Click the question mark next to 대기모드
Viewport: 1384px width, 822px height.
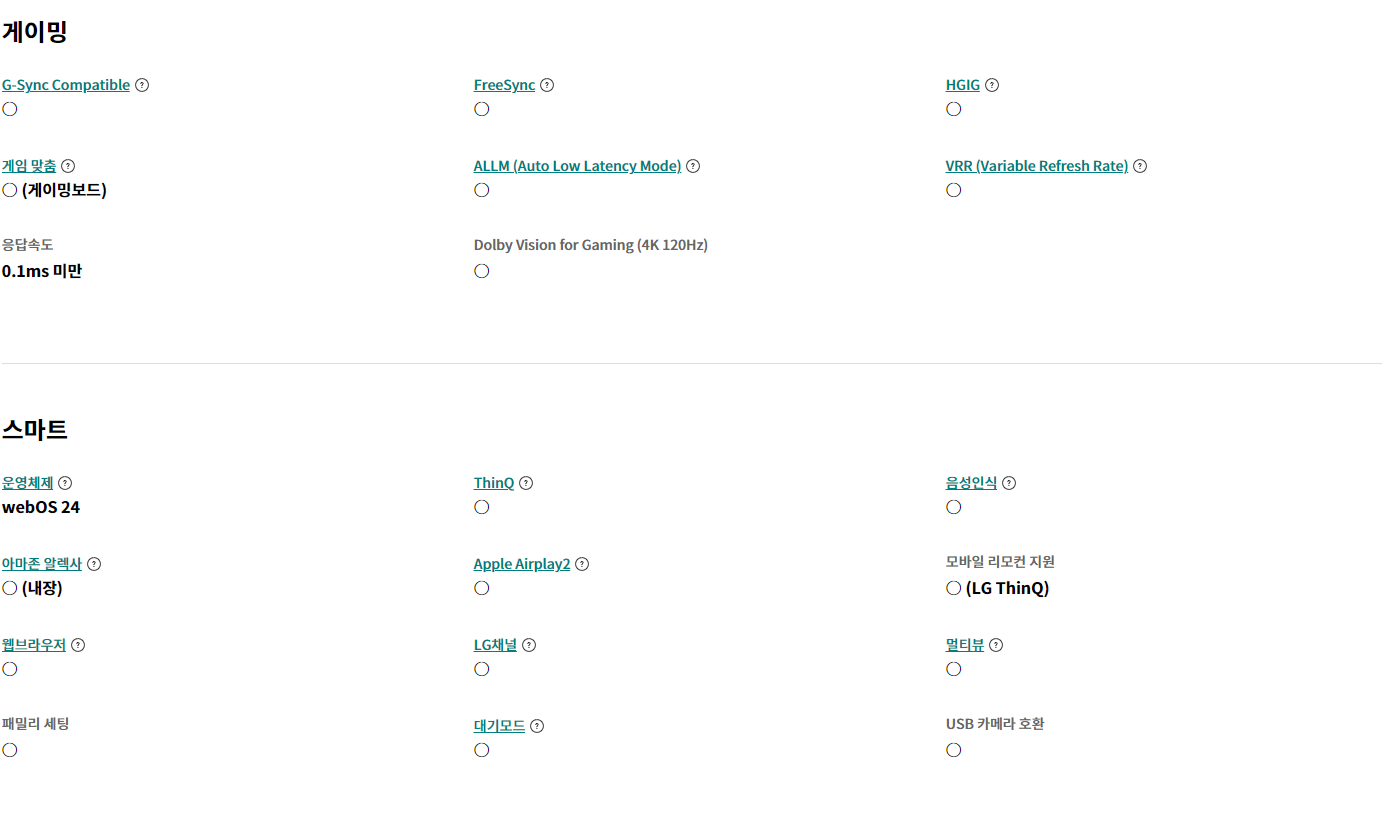[x=537, y=726]
